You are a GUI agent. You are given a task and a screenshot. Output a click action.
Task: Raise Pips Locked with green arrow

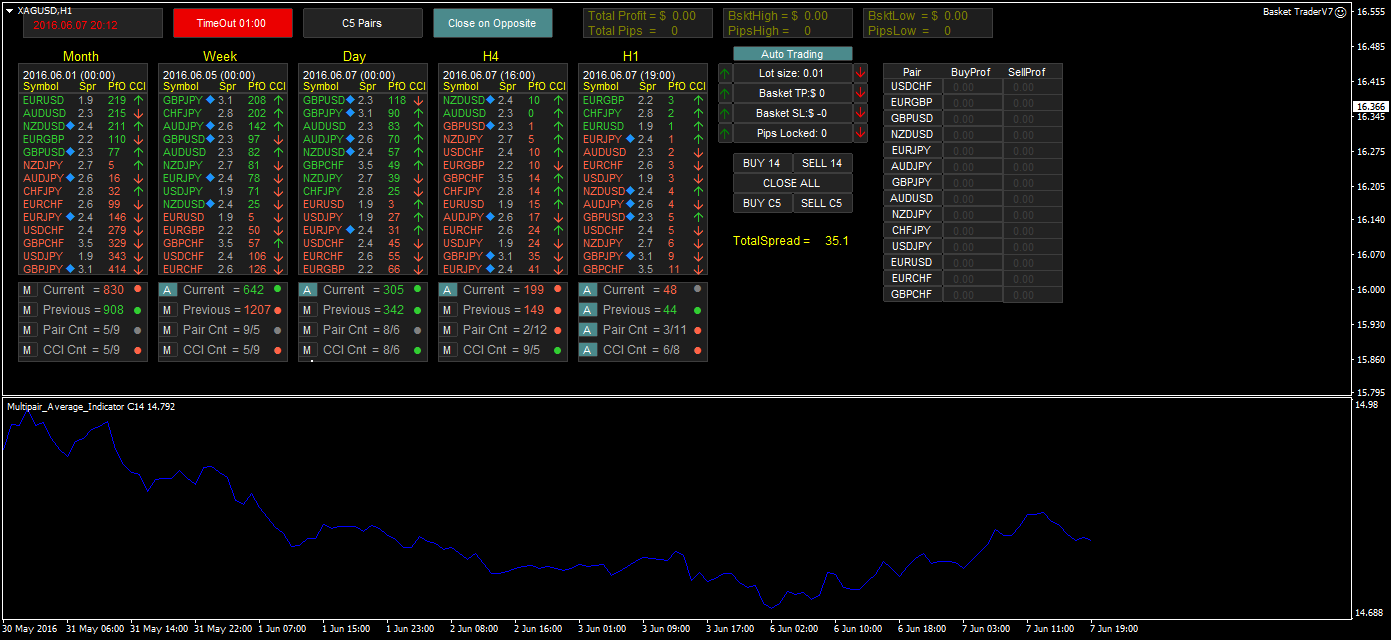[725, 133]
